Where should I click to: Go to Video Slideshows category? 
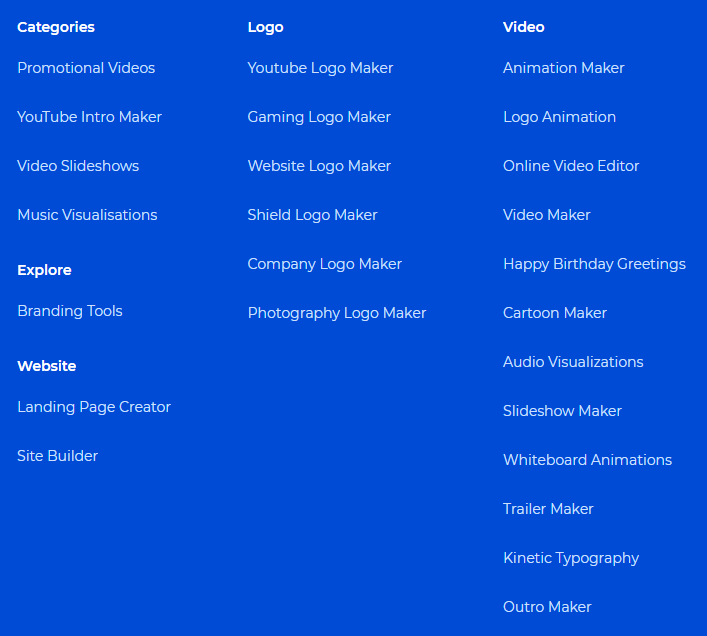click(x=78, y=166)
